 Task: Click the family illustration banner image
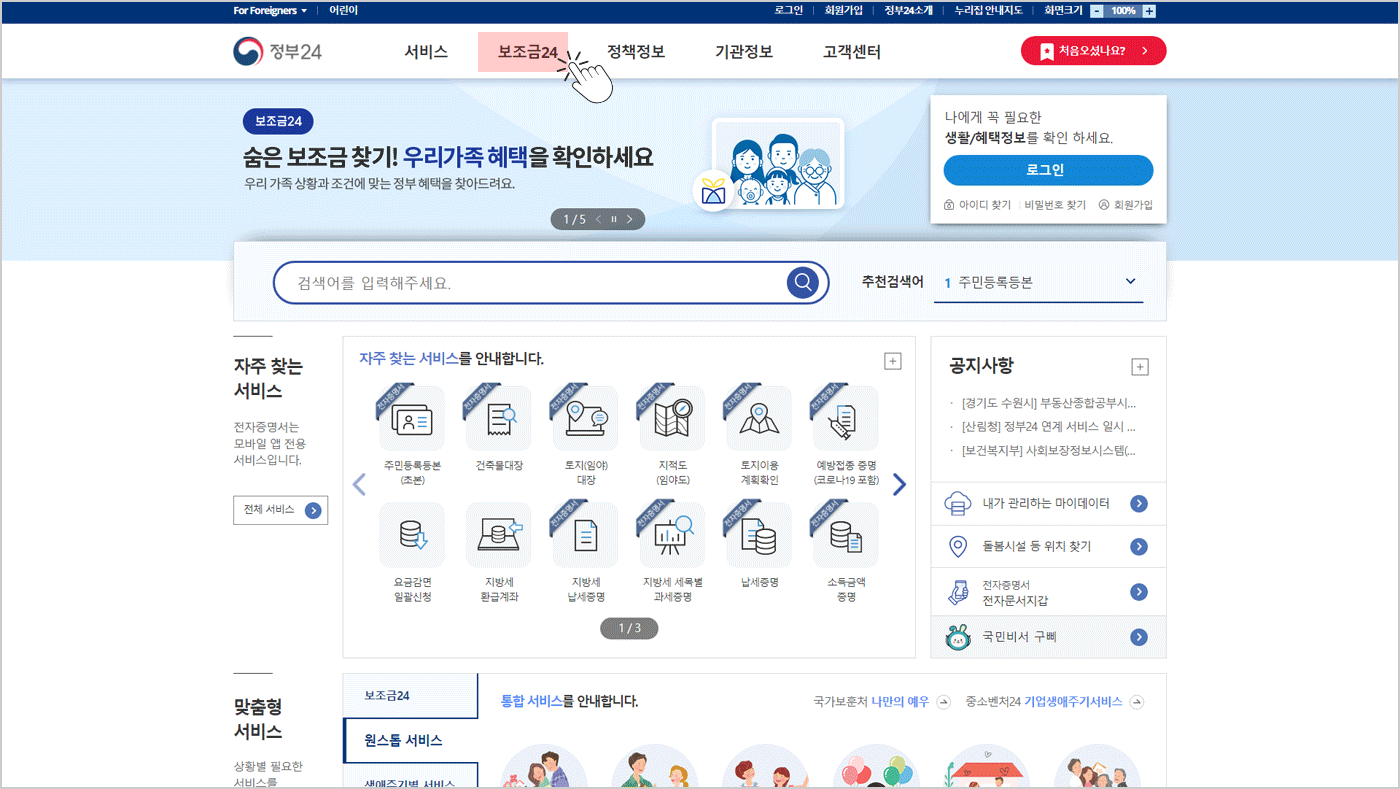(x=778, y=163)
